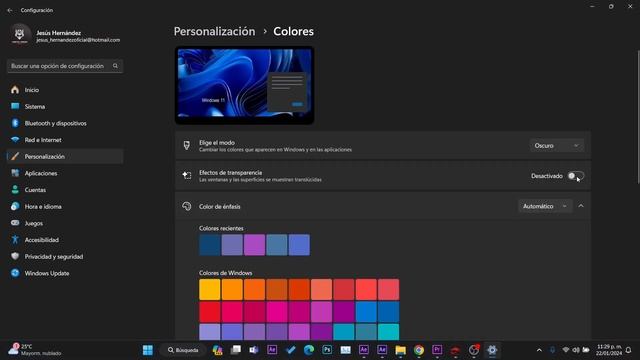The width and height of the screenshot is (640, 360).
Task: Click the Windows 11 theme preview image
Action: click(x=244, y=85)
